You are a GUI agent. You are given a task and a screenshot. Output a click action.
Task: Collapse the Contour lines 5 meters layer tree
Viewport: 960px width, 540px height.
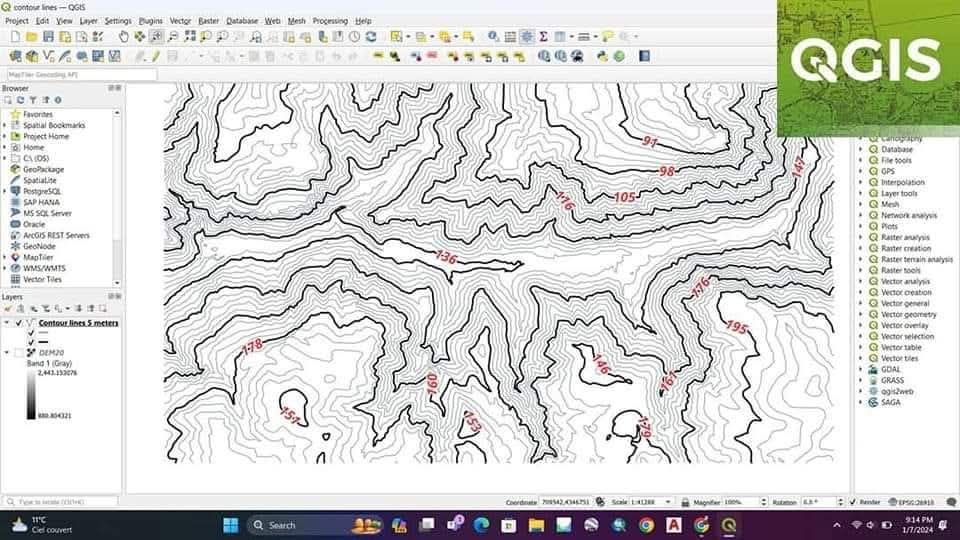[7, 323]
